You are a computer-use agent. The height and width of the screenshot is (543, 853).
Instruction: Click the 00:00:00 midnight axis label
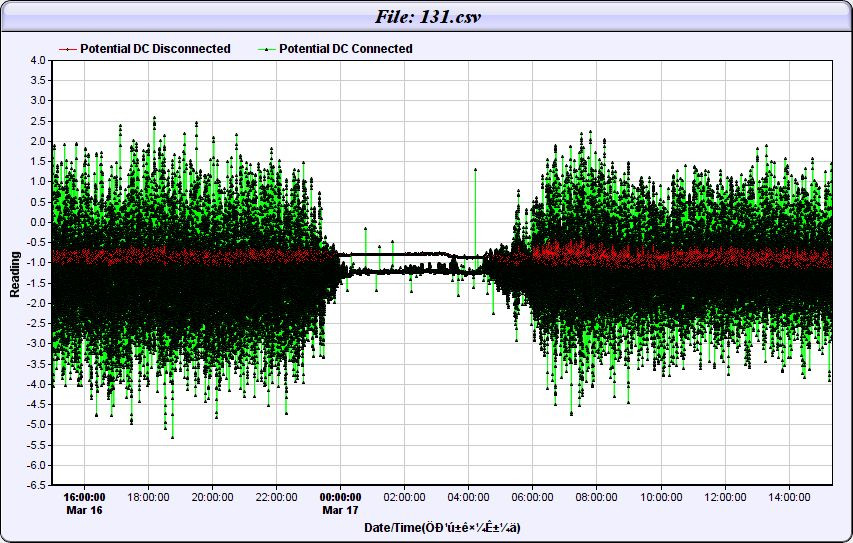click(x=340, y=496)
